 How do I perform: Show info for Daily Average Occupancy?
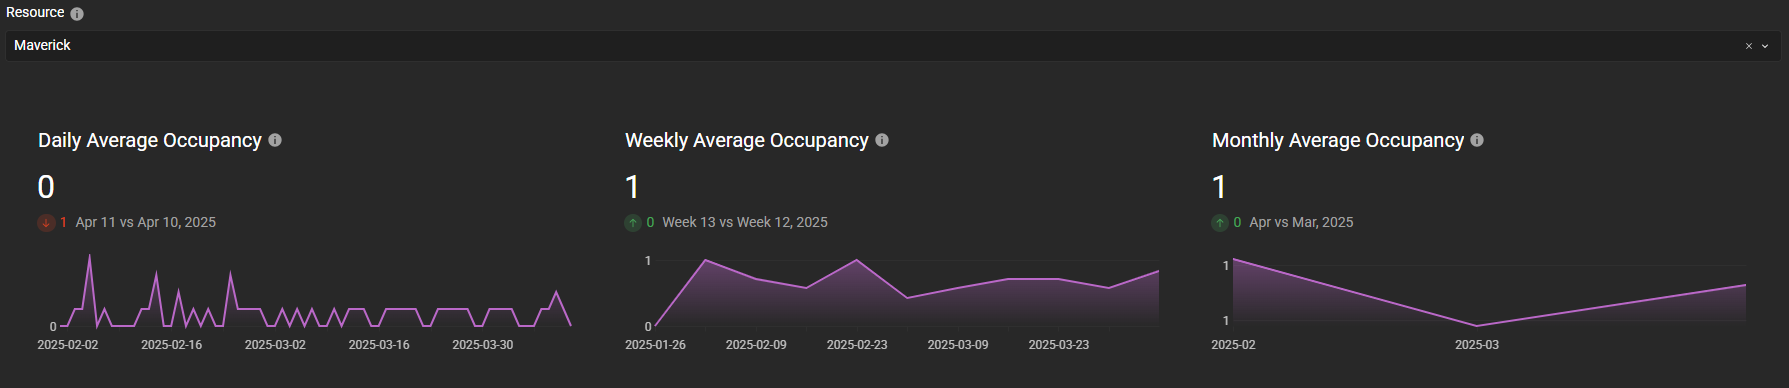pos(275,140)
